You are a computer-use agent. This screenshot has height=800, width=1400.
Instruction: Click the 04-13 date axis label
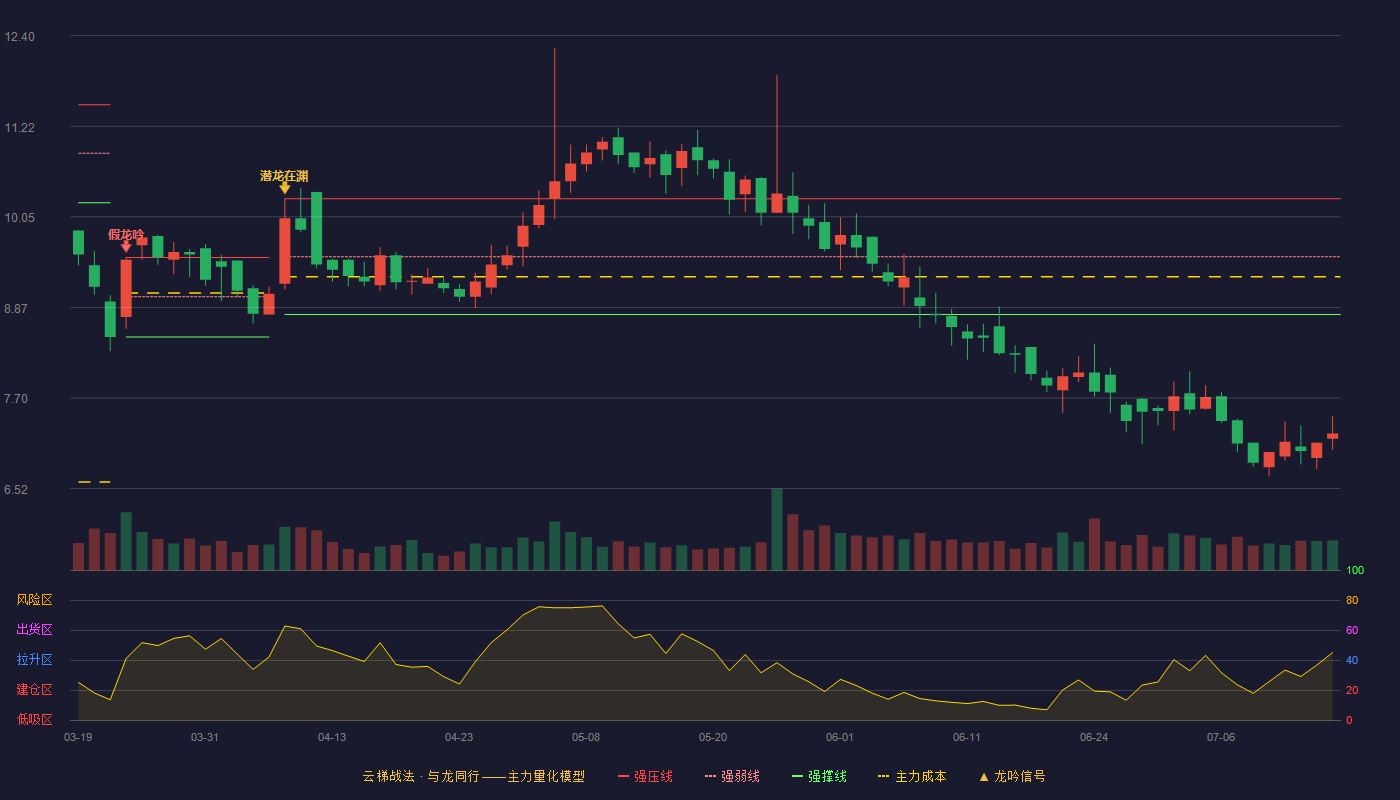tap(332, 737)
